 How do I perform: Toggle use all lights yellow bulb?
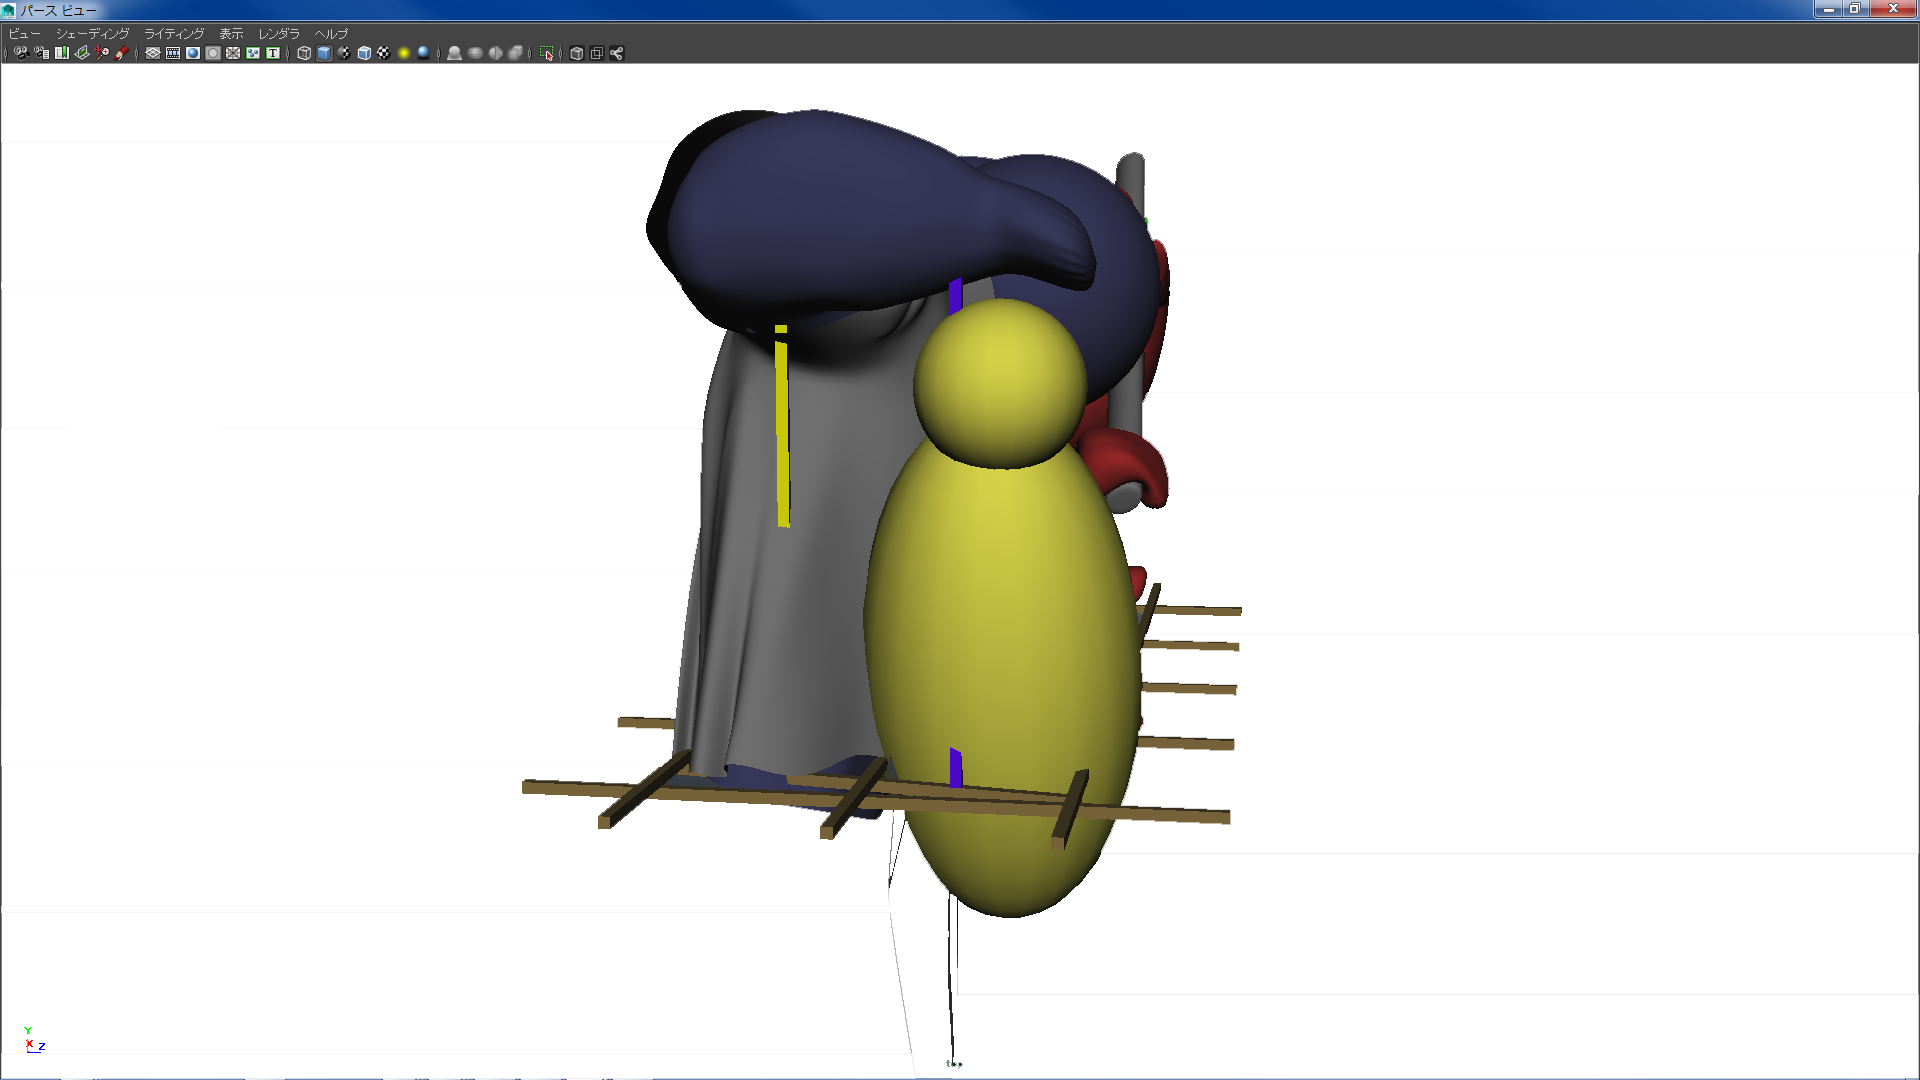404,53
